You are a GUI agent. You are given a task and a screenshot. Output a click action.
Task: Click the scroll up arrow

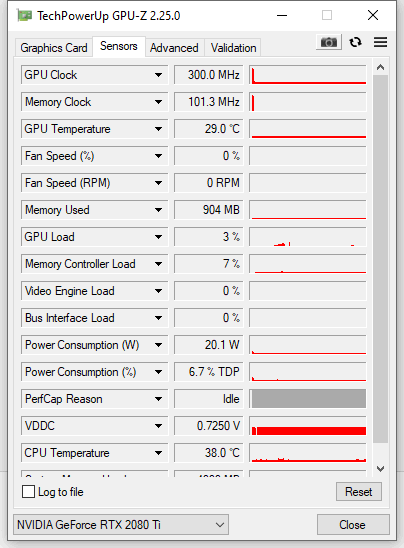pos(381,67)
